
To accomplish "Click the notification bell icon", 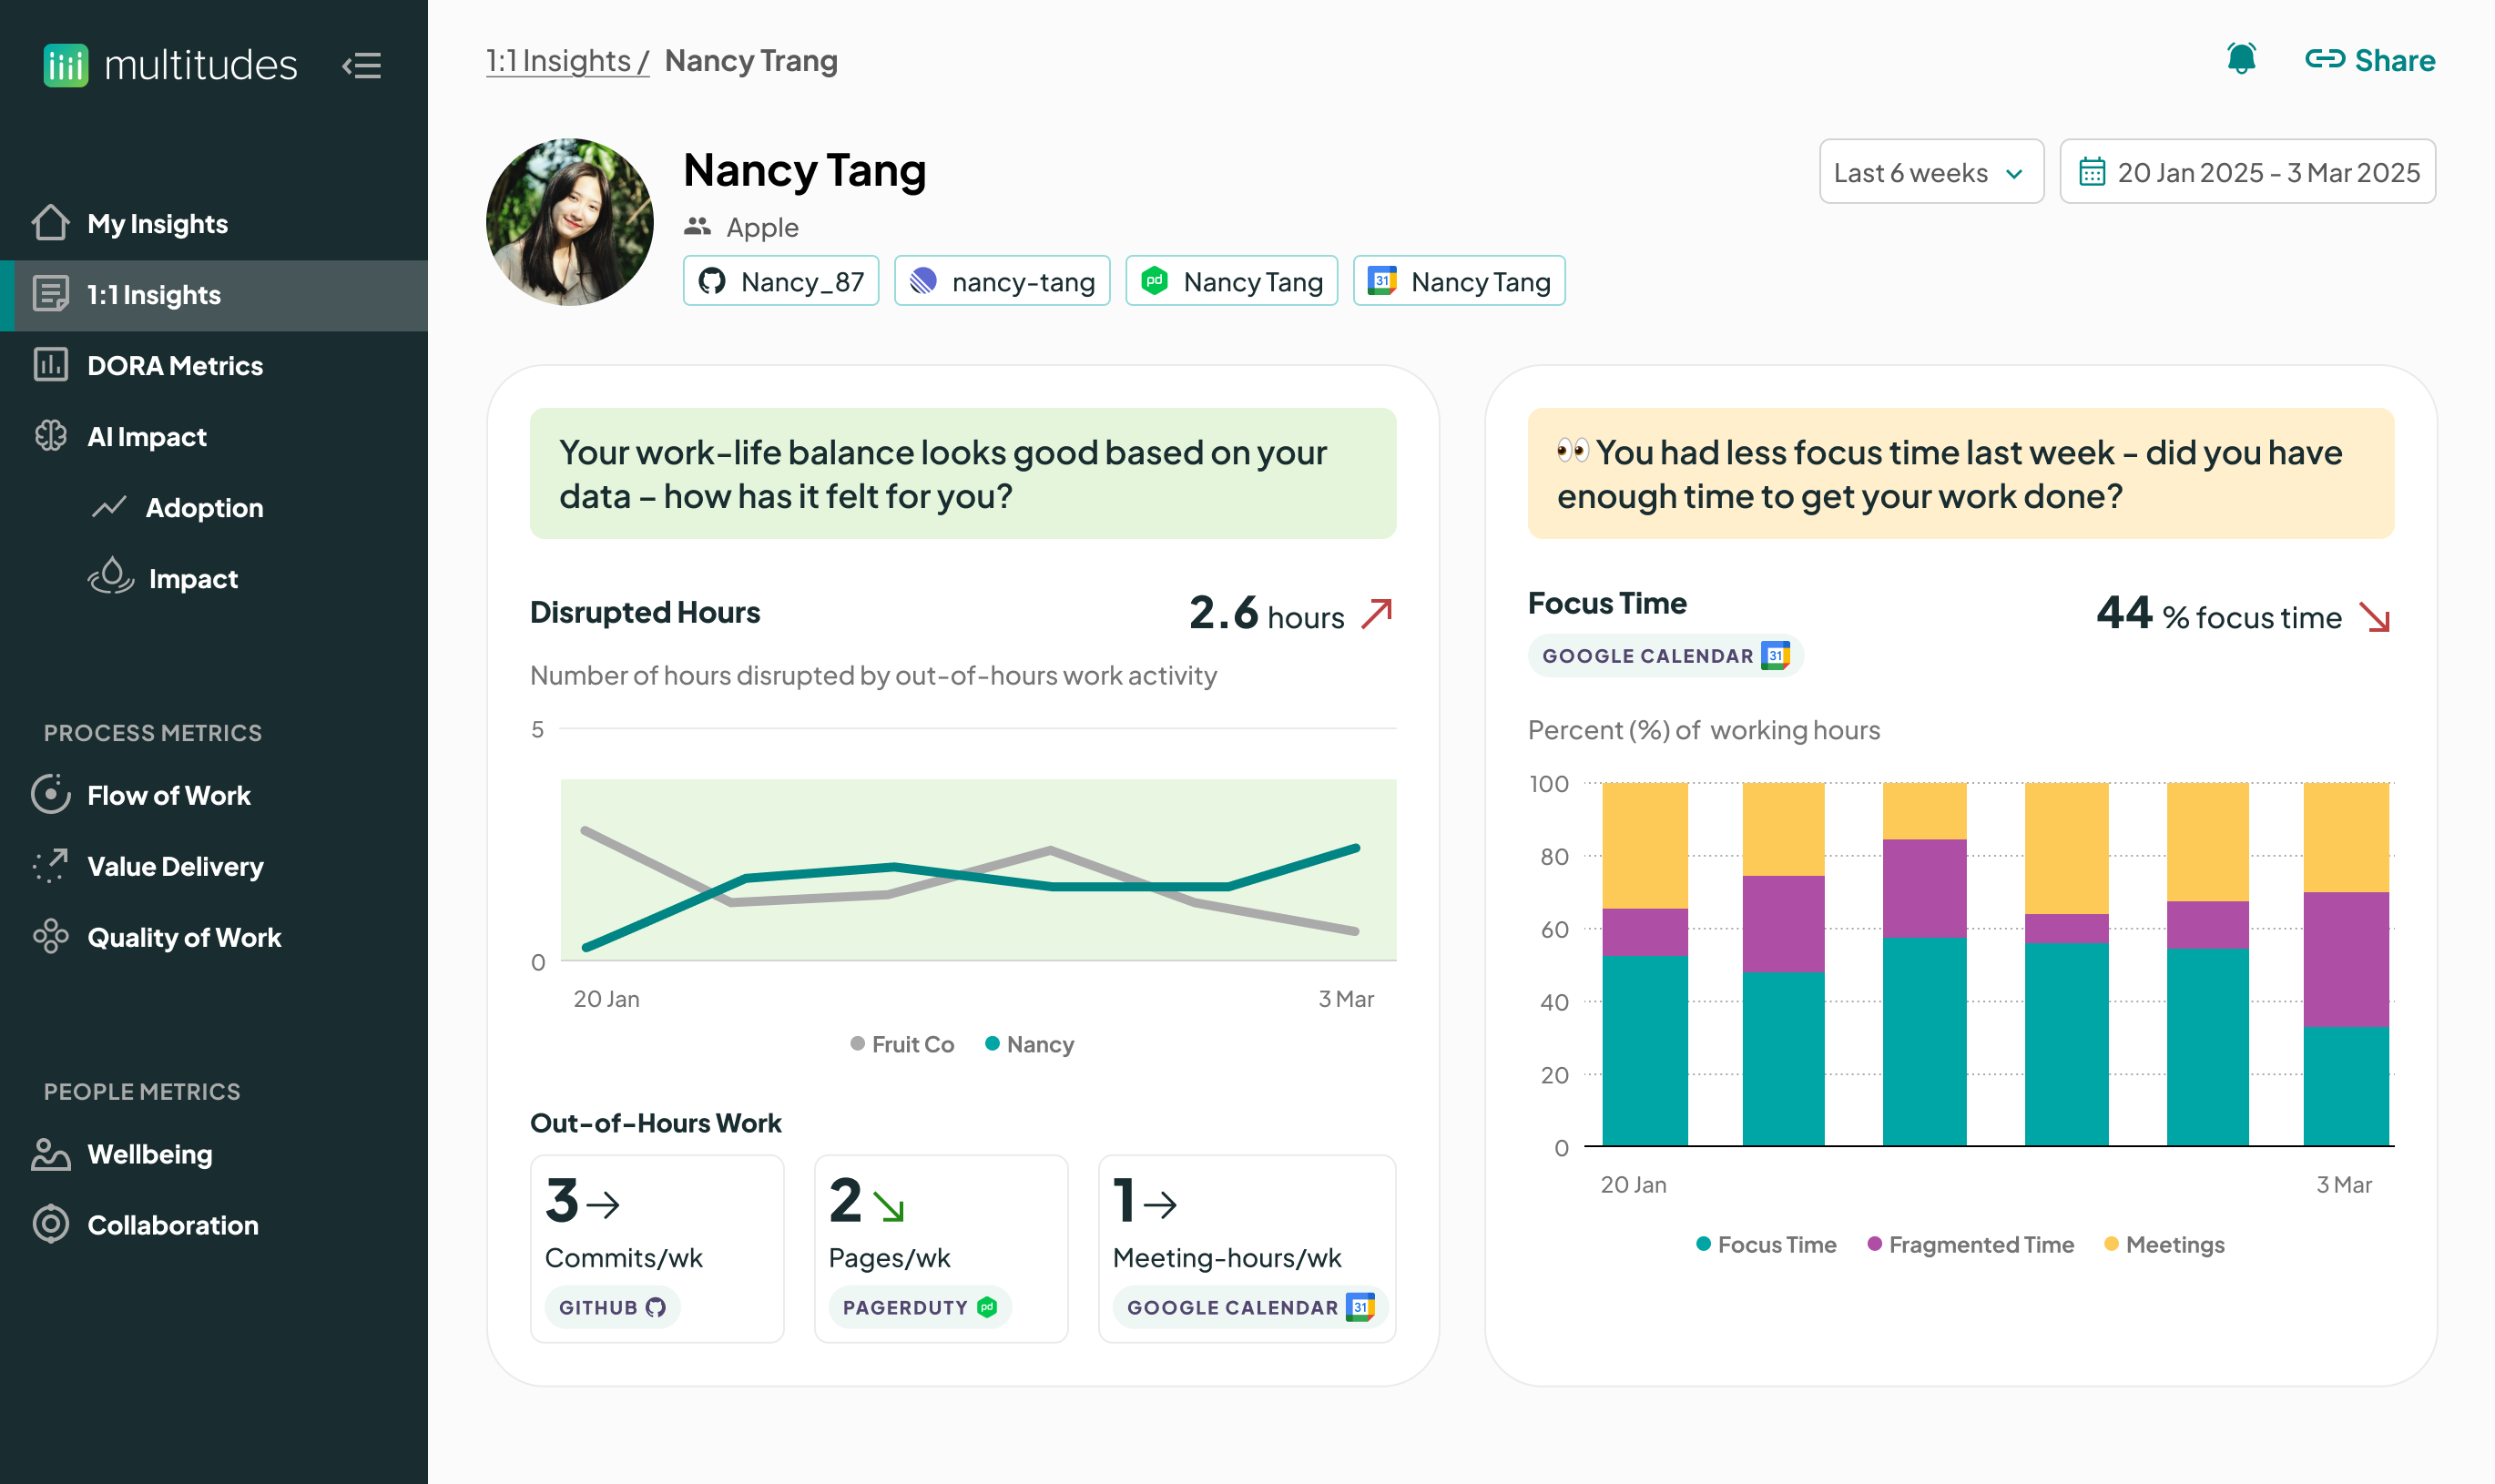I will (2240, 59).
